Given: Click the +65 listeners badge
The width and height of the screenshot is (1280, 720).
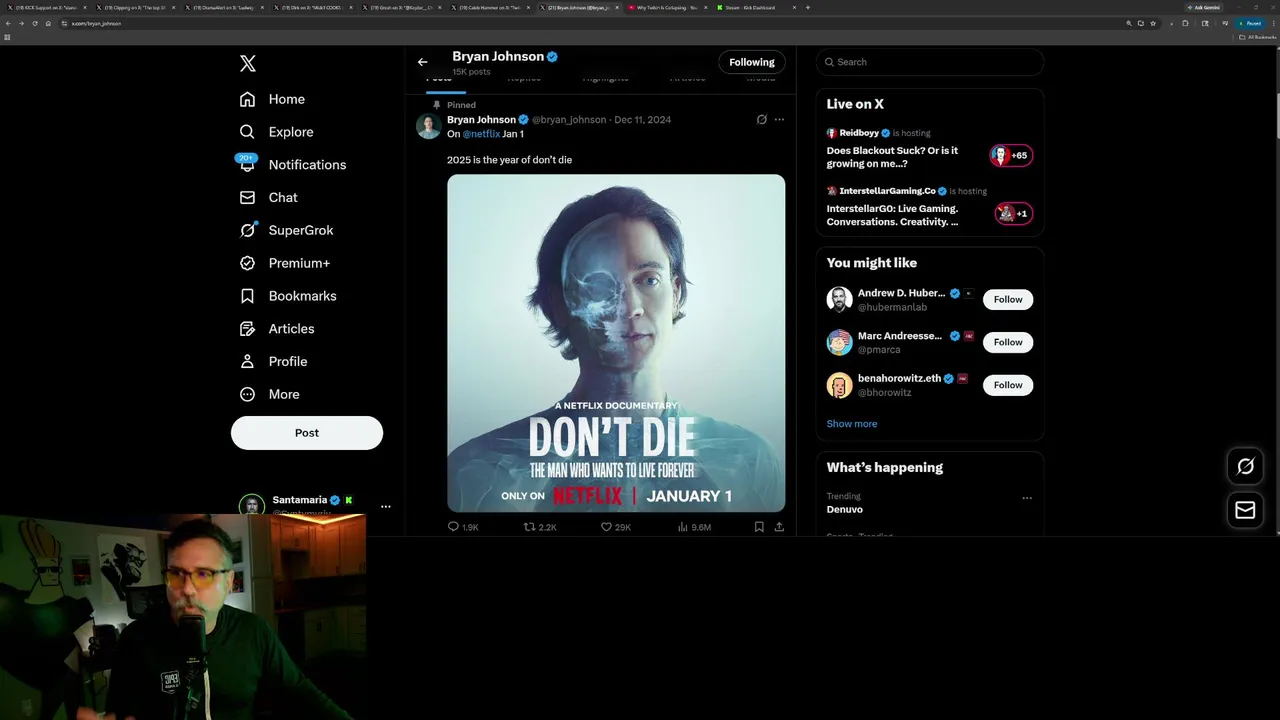Looking at the screenshot, I should coord(1010,155).
